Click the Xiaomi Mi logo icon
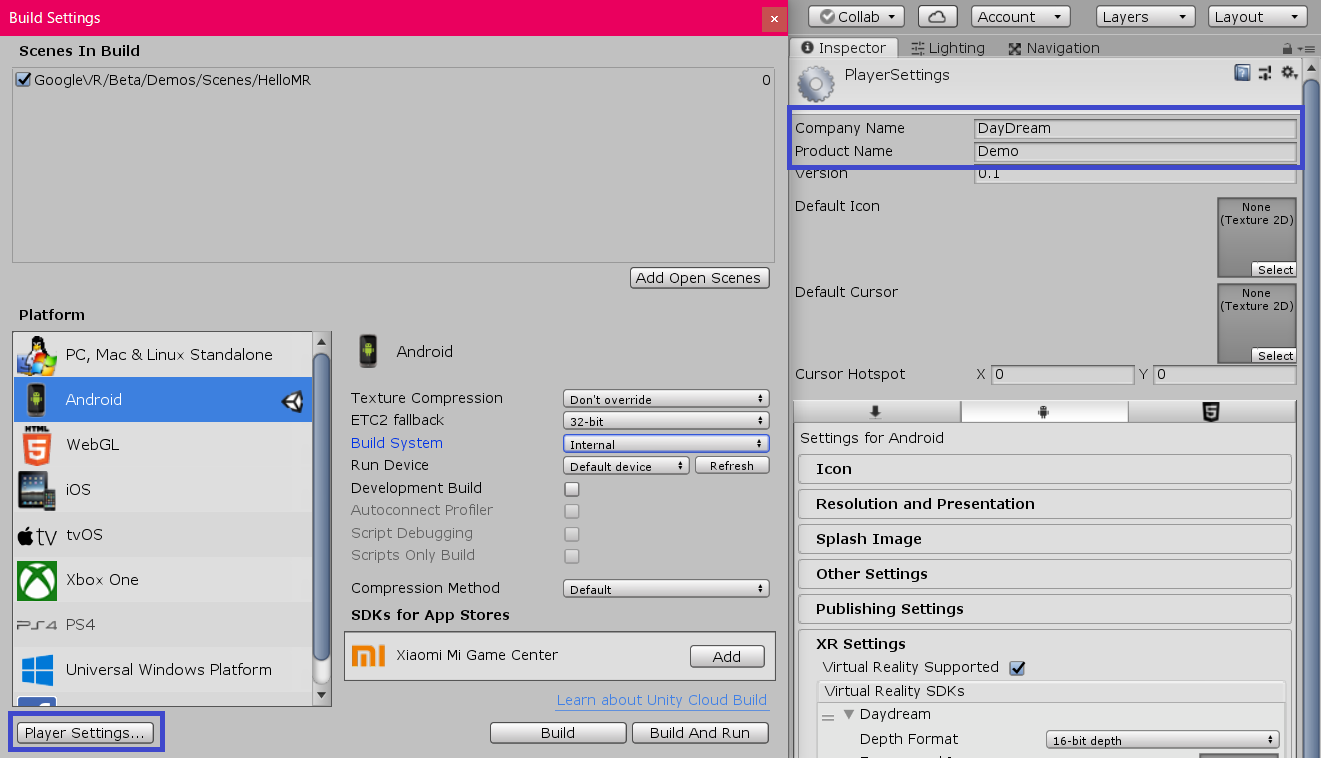Screen dimensions: 1321x758 coord(369,656)
